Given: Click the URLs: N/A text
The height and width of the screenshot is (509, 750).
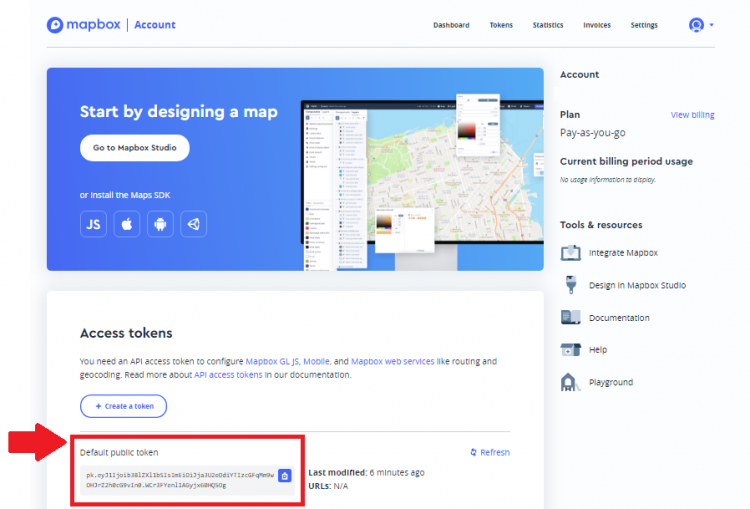Looking at the screenshot, I should pos(328,486).
